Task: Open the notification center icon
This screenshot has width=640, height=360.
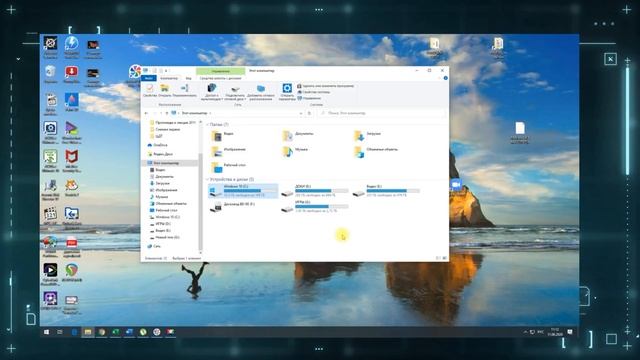Action: tap(570, 332)
